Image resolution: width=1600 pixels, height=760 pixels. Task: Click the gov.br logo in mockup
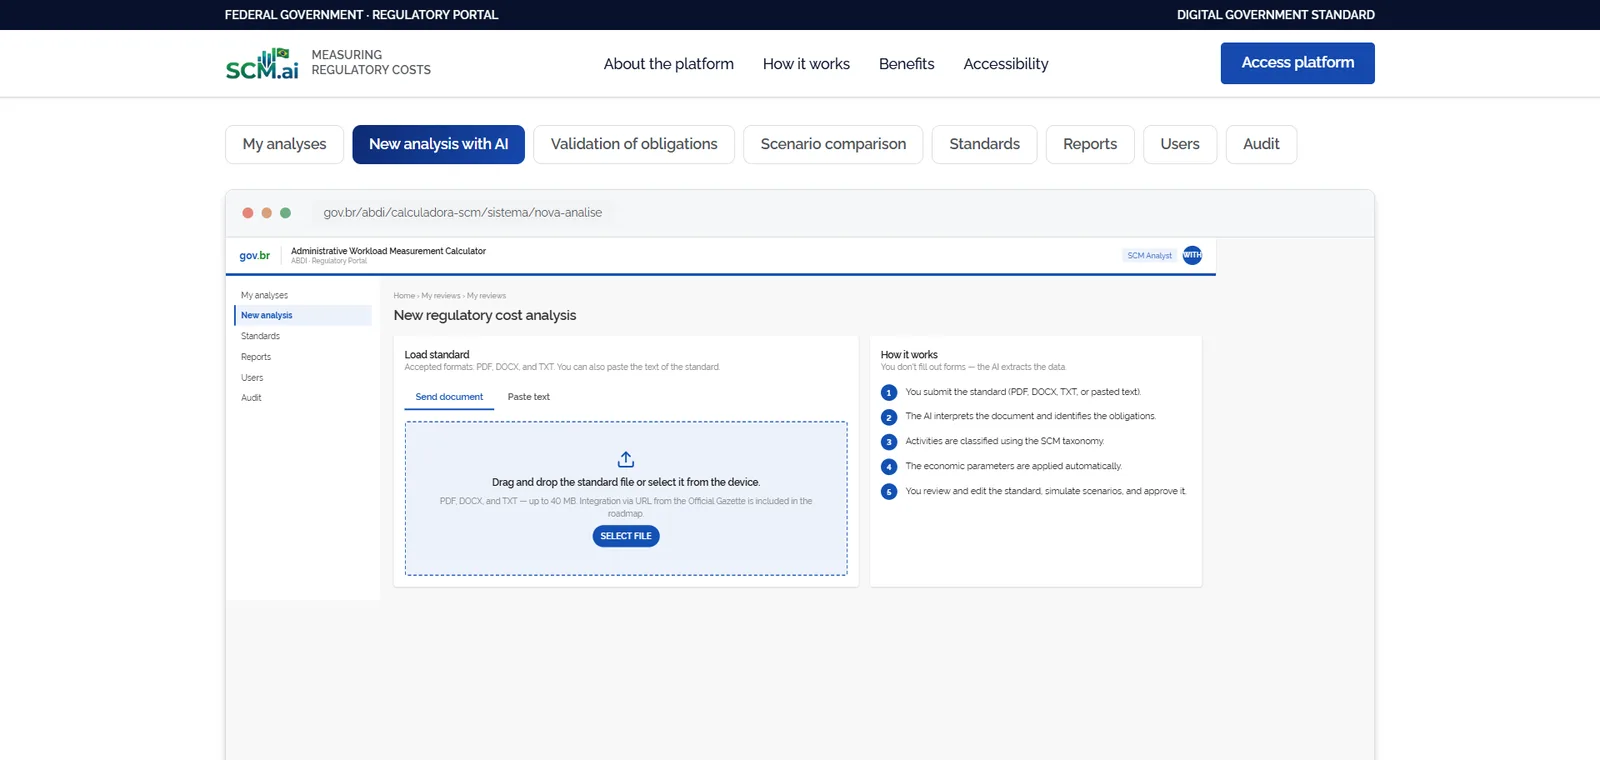[x=255, y=256]
